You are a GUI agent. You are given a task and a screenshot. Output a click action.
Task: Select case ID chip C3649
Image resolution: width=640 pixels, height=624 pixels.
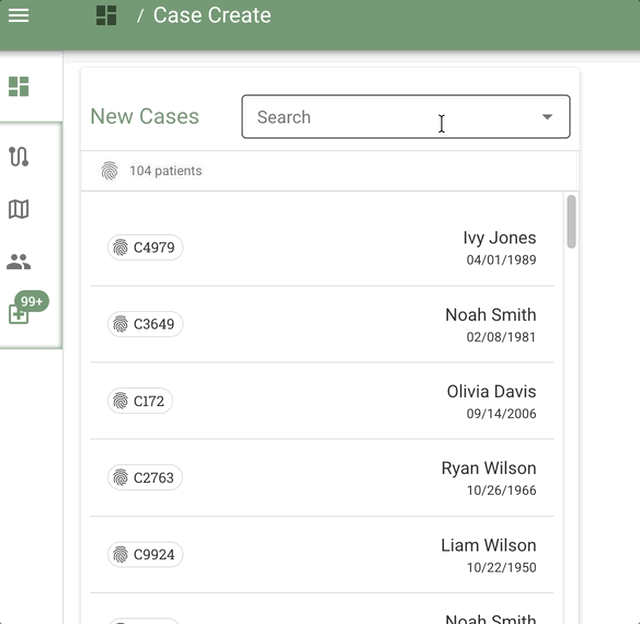(145, 324)
